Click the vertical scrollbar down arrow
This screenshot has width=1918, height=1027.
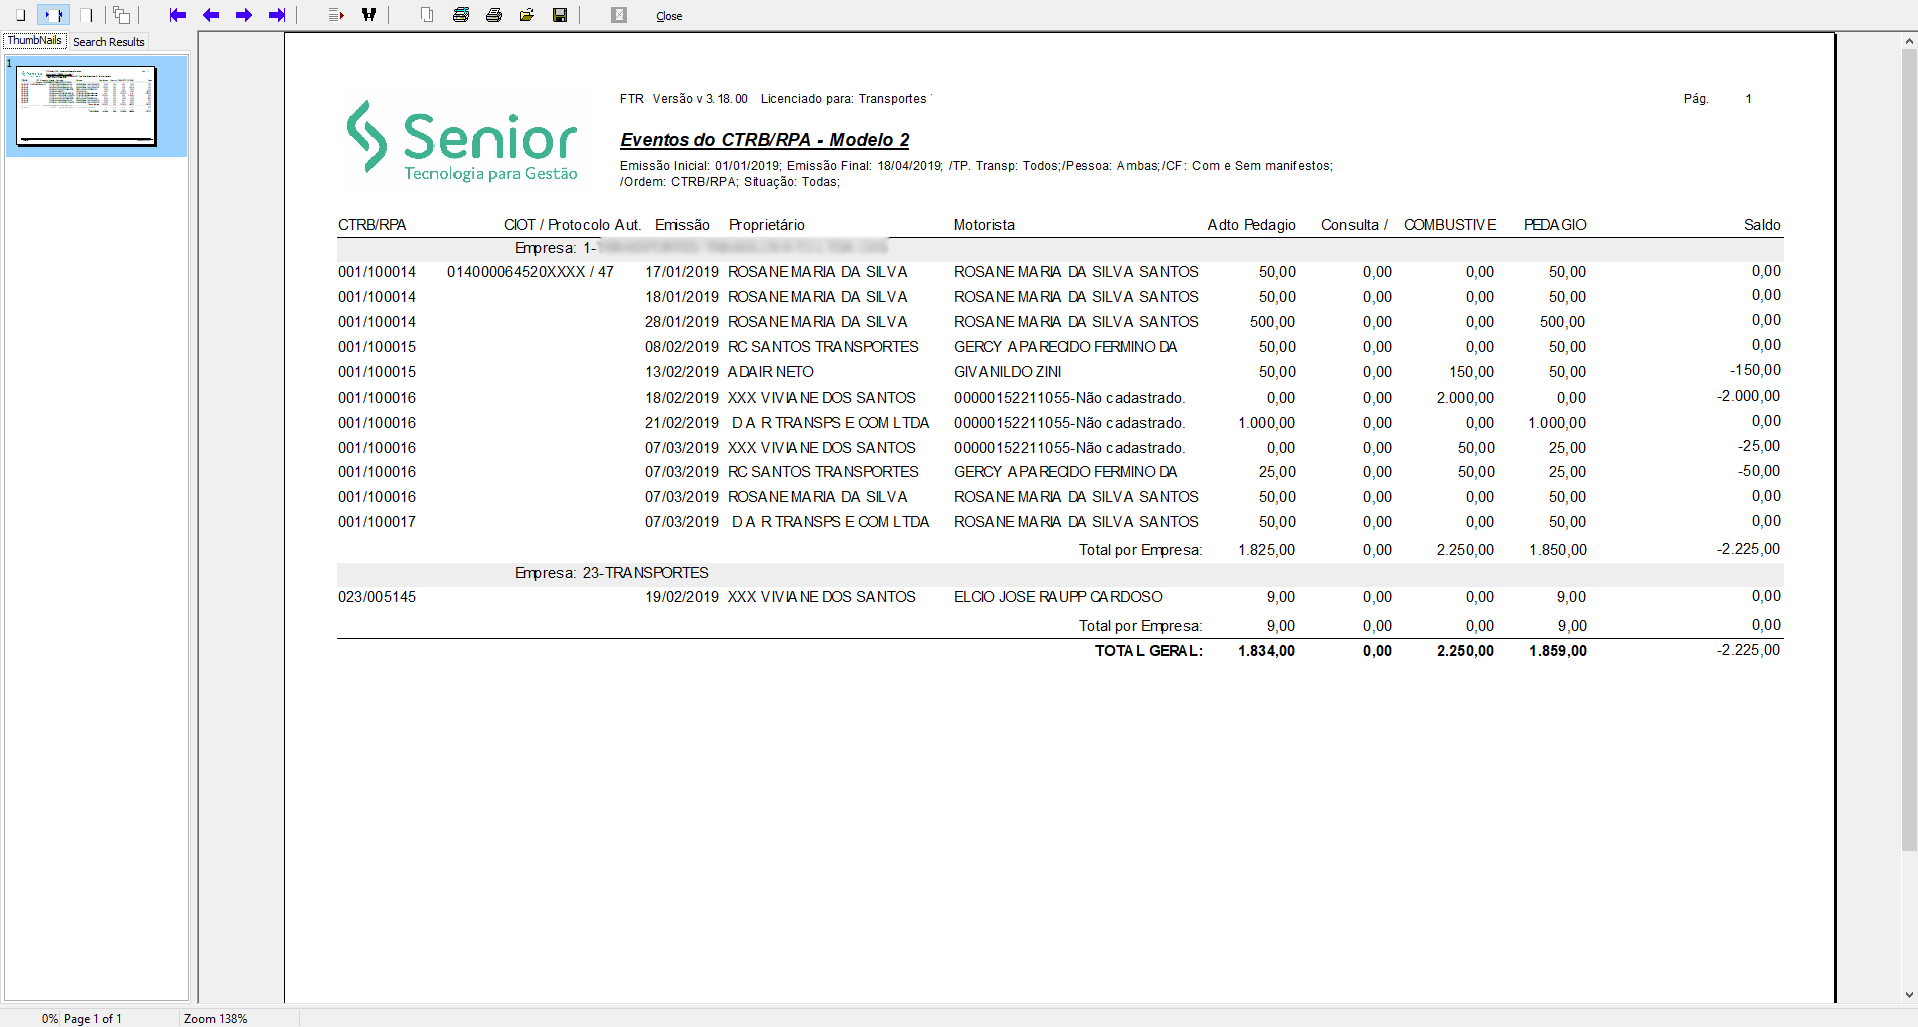coord(1909,995)
